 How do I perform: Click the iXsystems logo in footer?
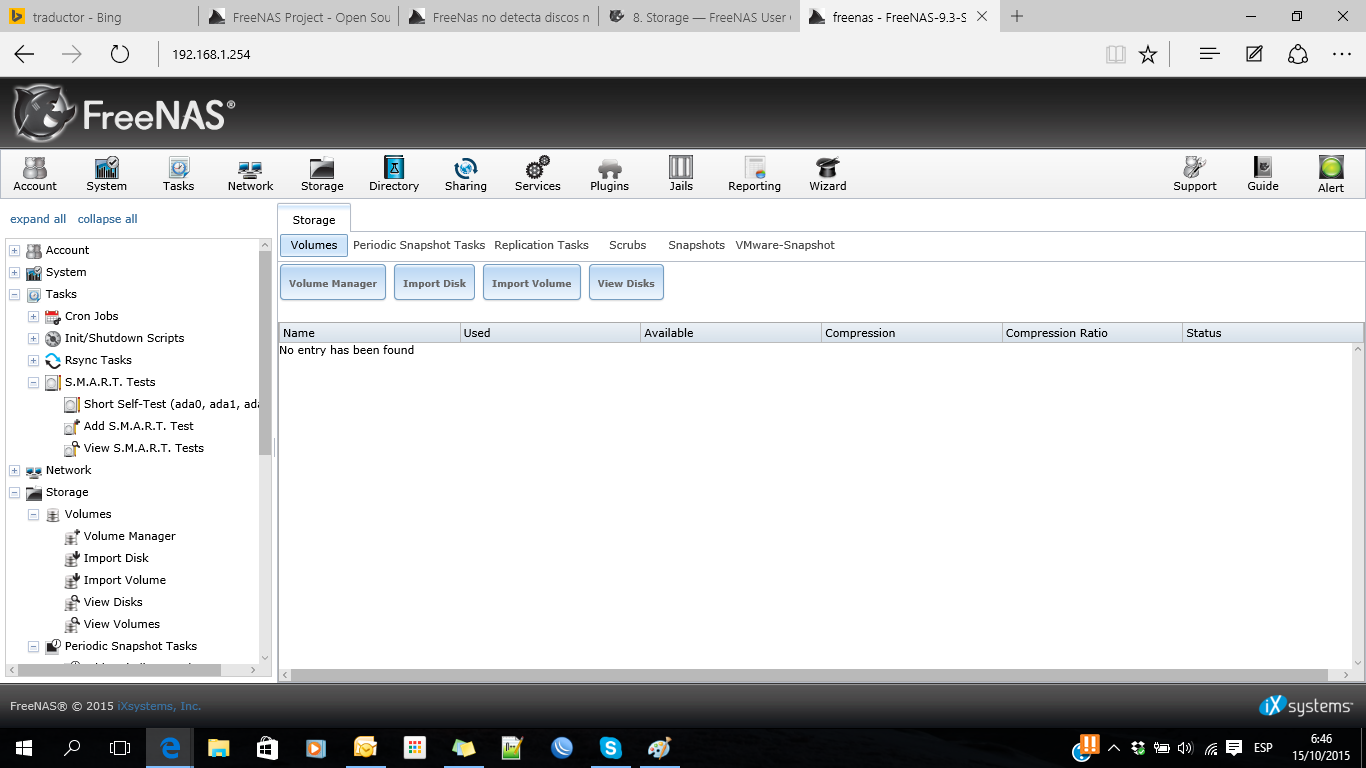pos(1306,706)
